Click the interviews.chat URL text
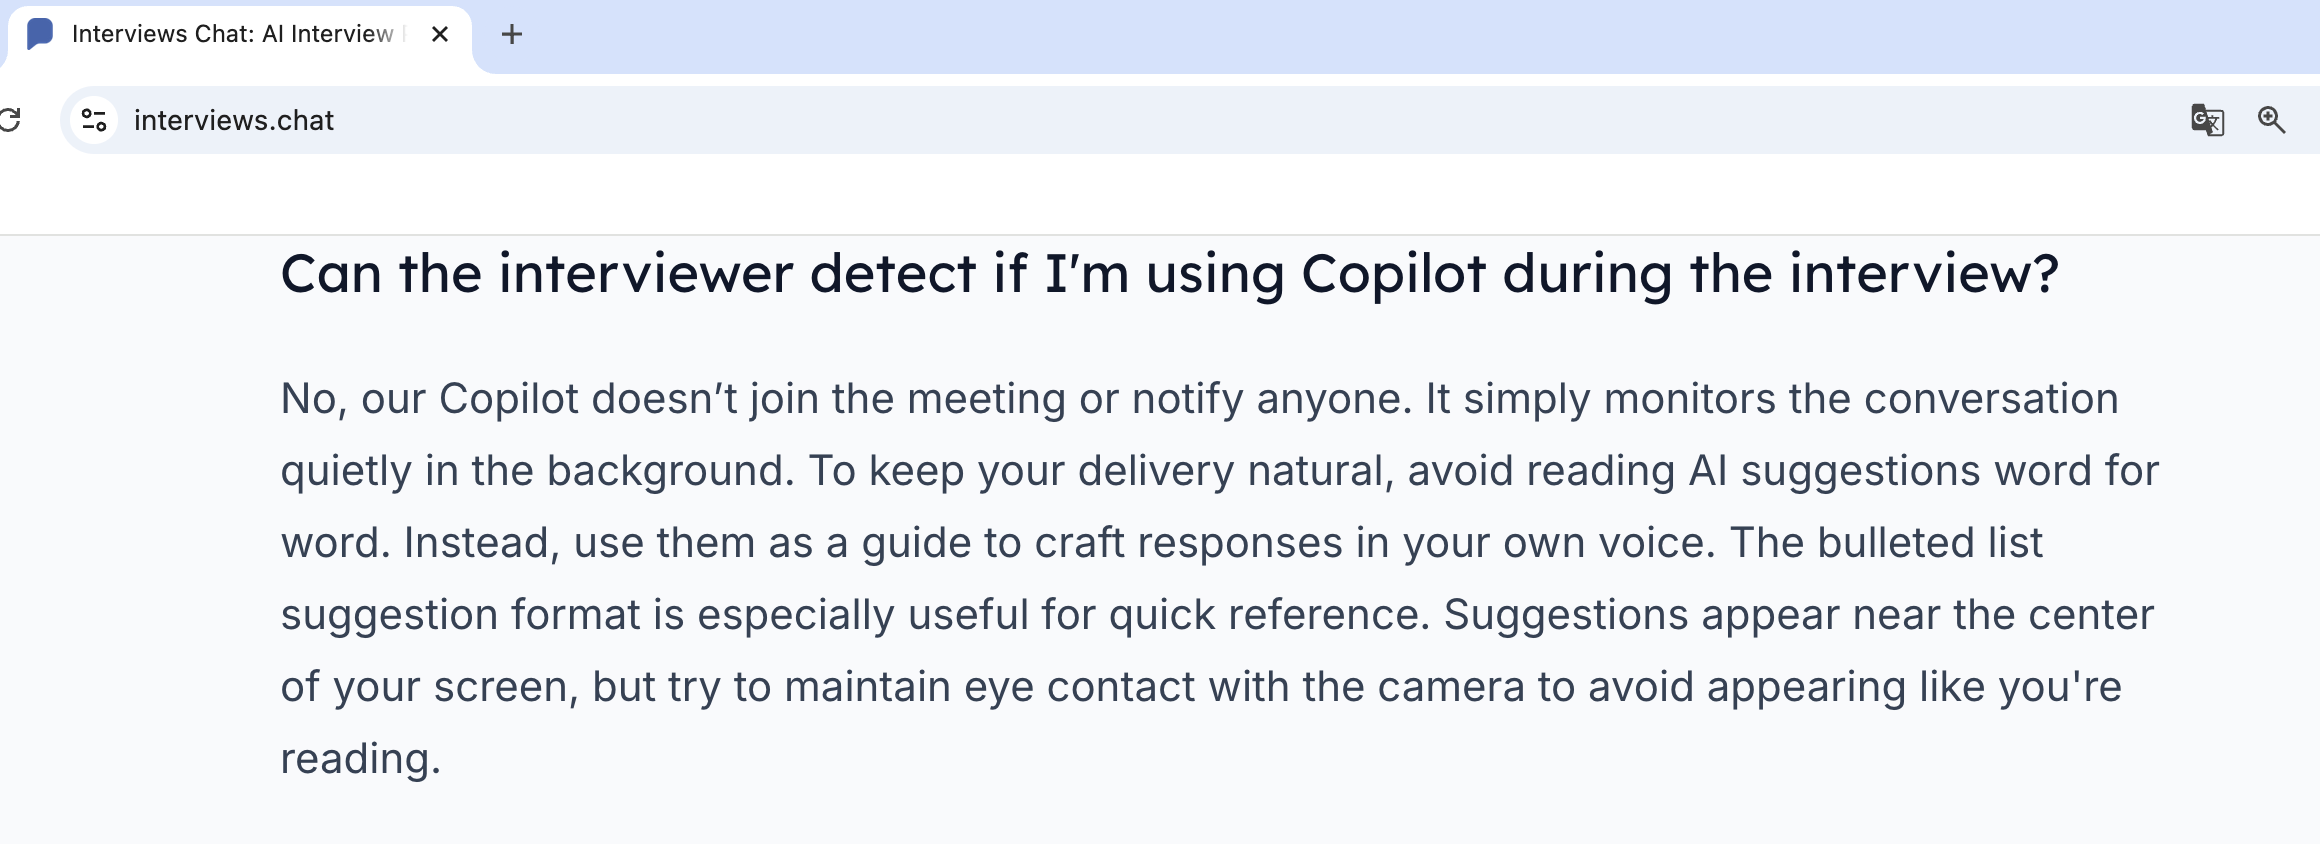The width and height of the screenshot is (2320, 844). pos(234,121)
